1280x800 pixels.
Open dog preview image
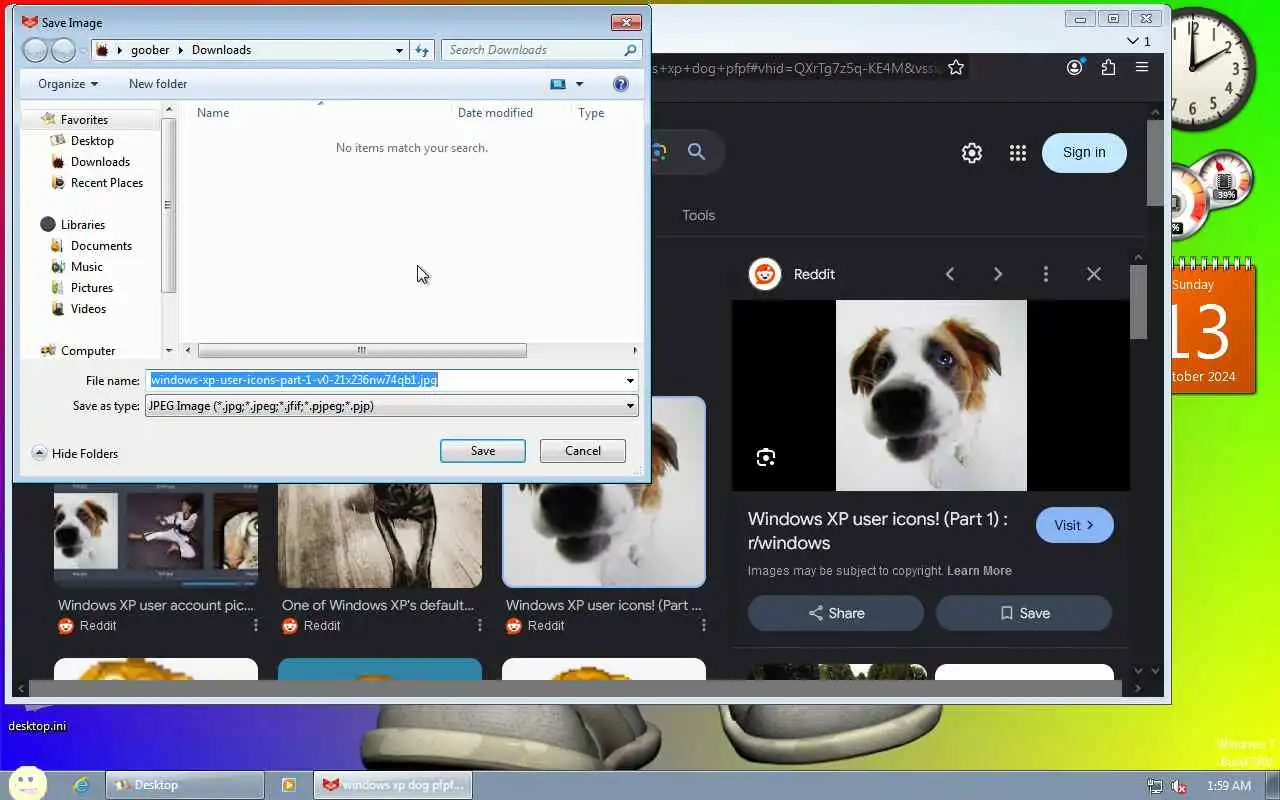pos(931,395)
